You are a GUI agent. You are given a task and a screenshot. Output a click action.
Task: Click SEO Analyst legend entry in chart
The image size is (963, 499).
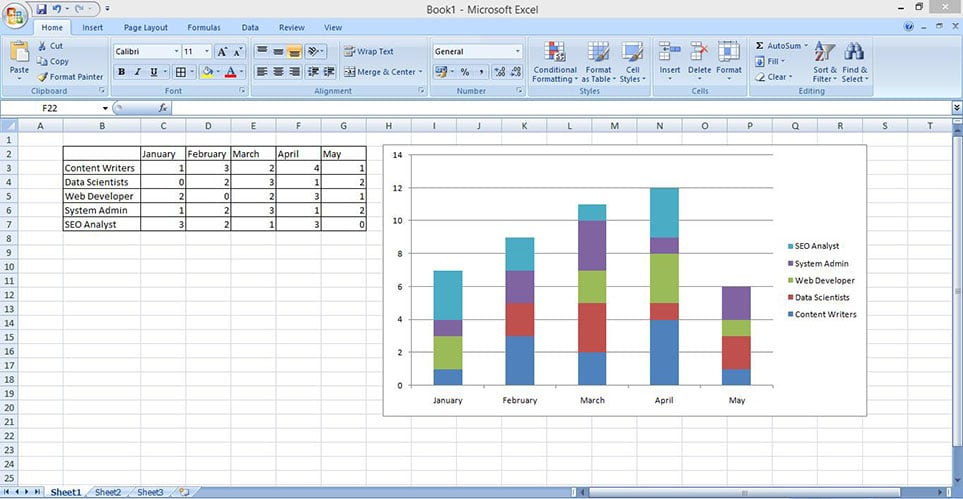pos(812,246)
